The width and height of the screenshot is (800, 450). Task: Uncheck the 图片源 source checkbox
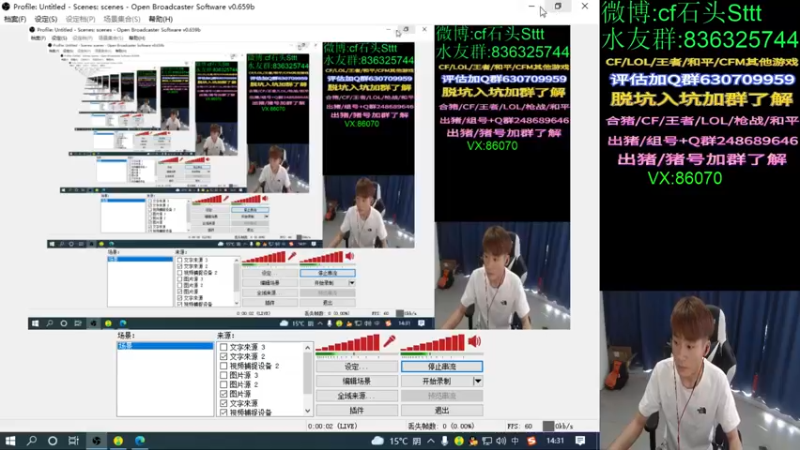[x=223, y=394]
